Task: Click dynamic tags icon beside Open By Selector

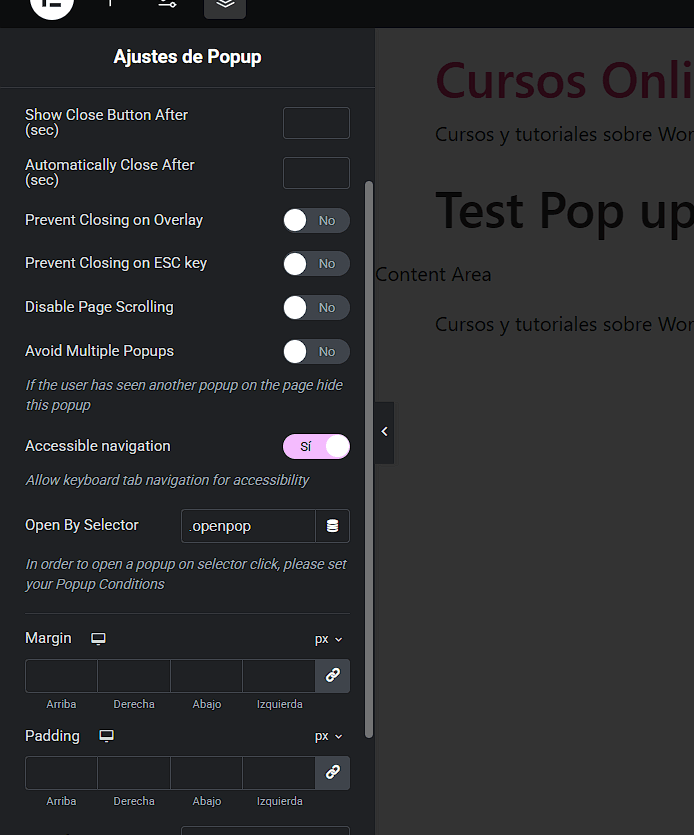Action: coord(333,526)
